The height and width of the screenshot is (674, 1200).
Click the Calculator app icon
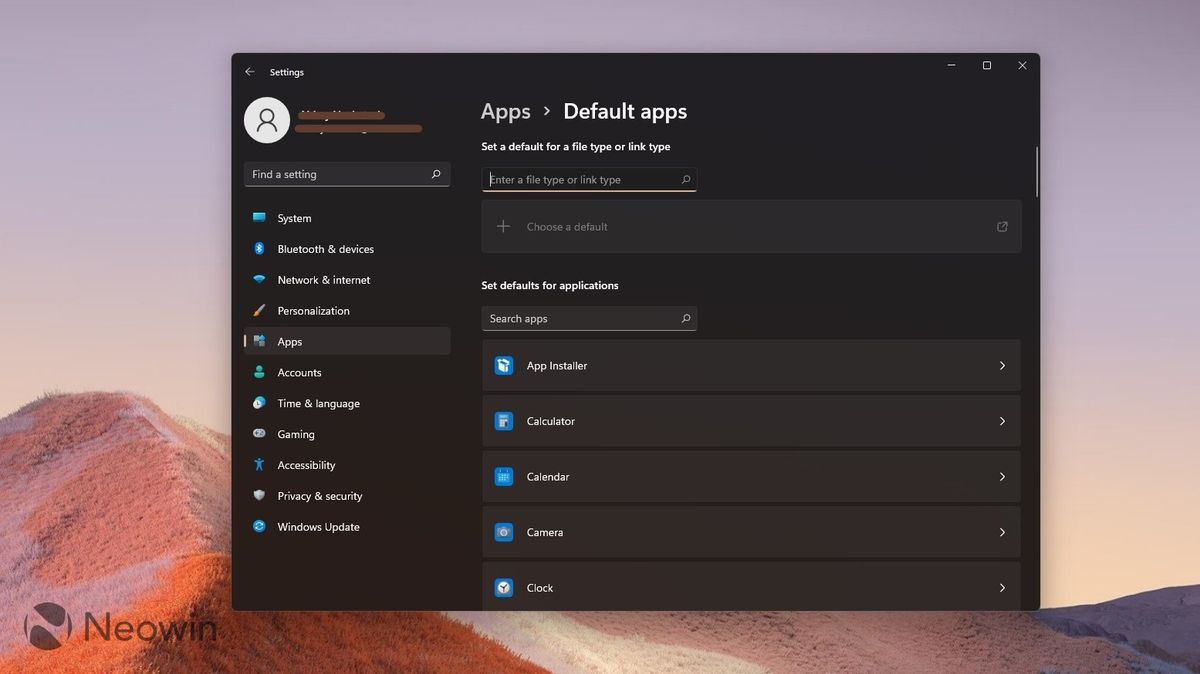click(504, 421)
